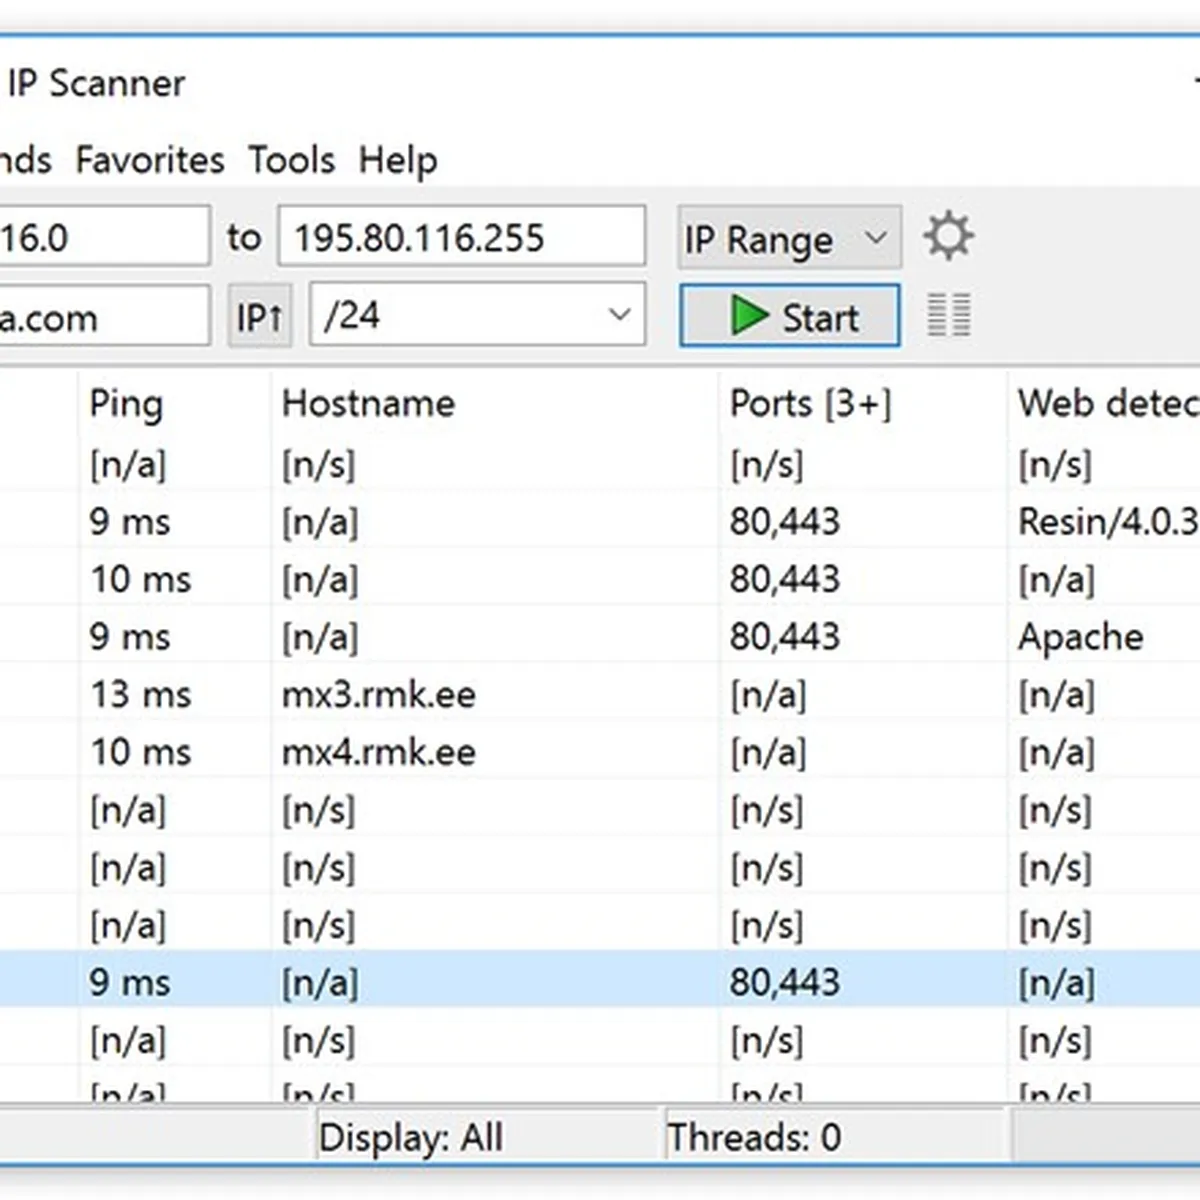1200x1200 pixels.
Task: Sort results by the Ping column header
Action: coord(126,404)
